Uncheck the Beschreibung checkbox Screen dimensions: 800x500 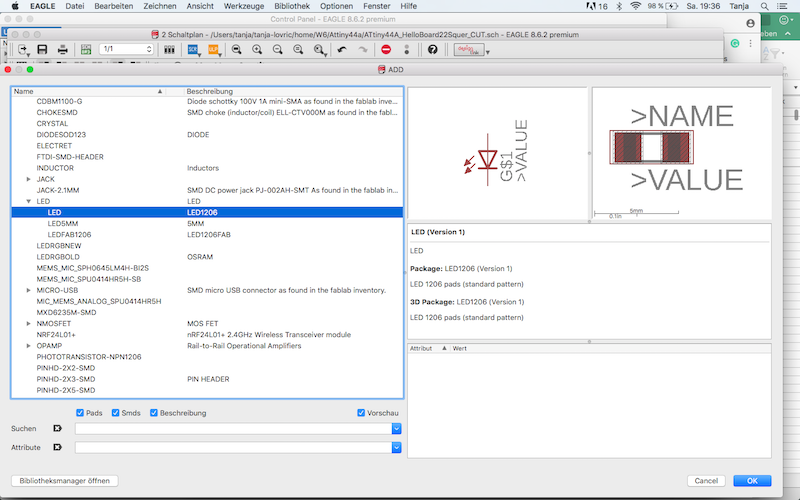[154, 413]
